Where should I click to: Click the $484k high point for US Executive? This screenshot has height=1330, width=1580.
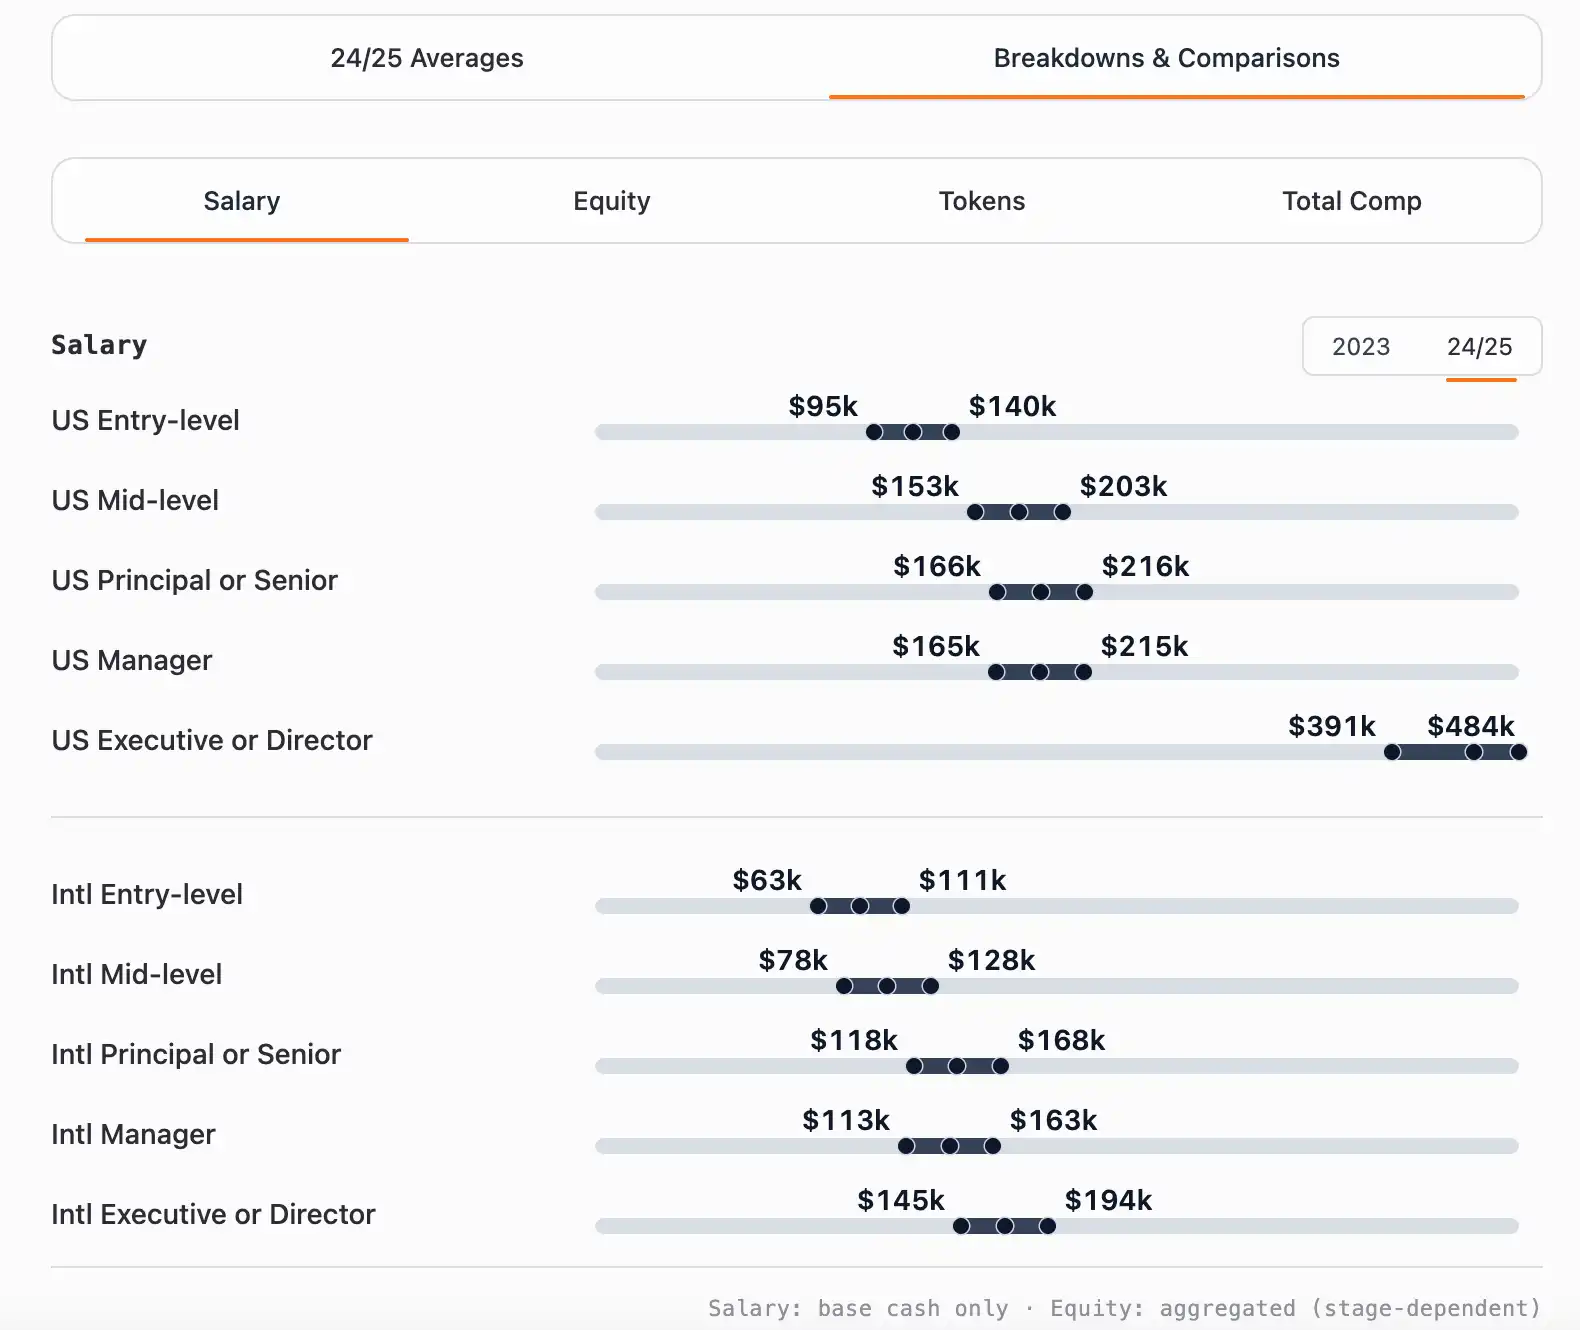[x=1519, y=752]
